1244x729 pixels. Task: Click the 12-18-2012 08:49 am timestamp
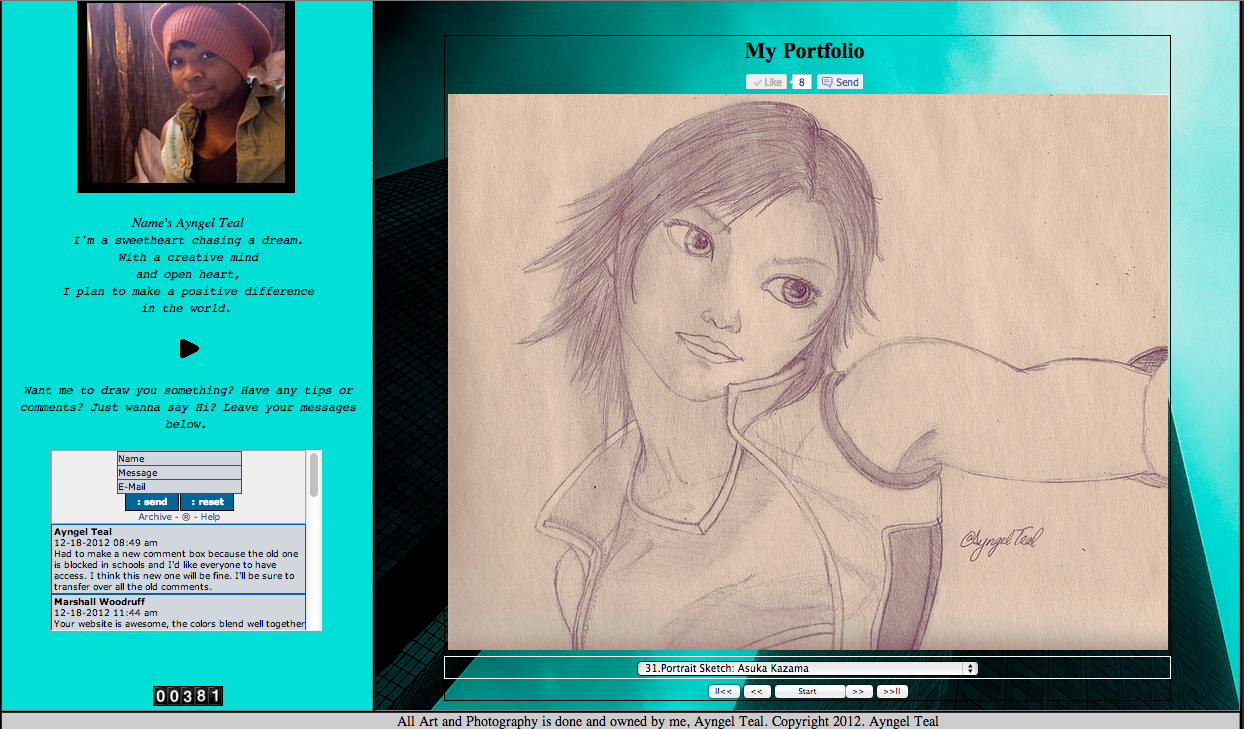(106, 543)
